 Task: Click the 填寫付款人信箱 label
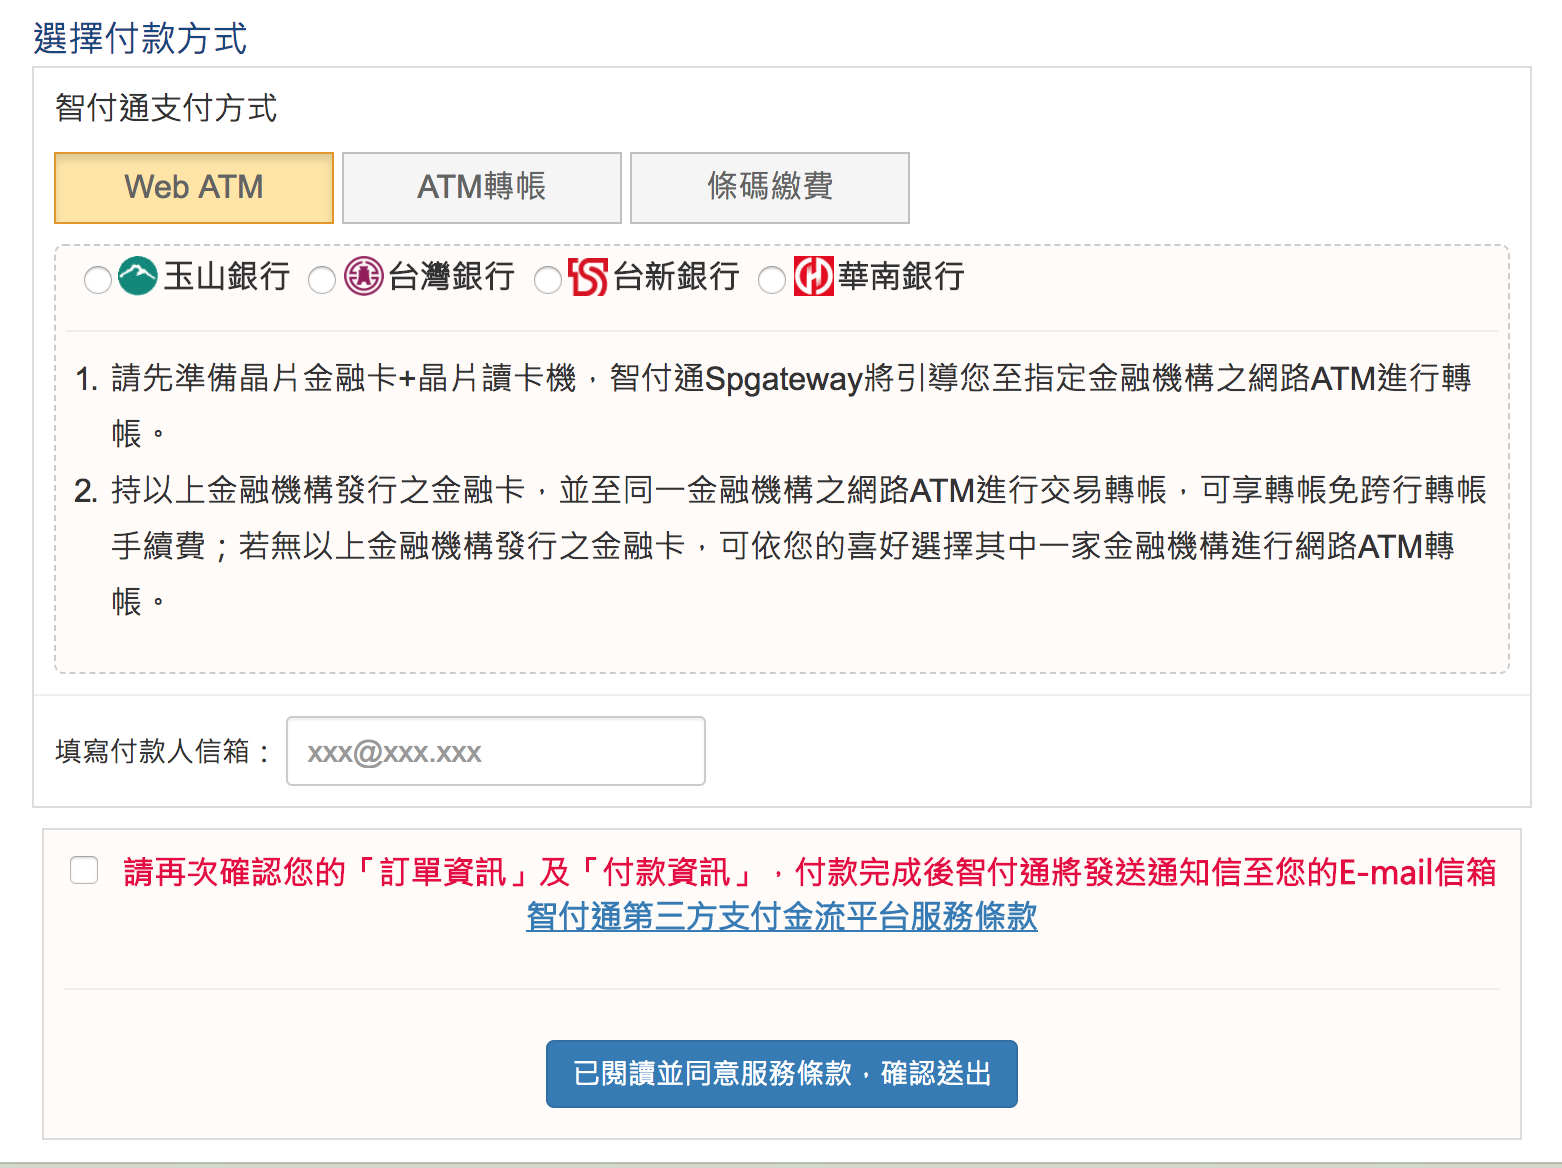164,751
